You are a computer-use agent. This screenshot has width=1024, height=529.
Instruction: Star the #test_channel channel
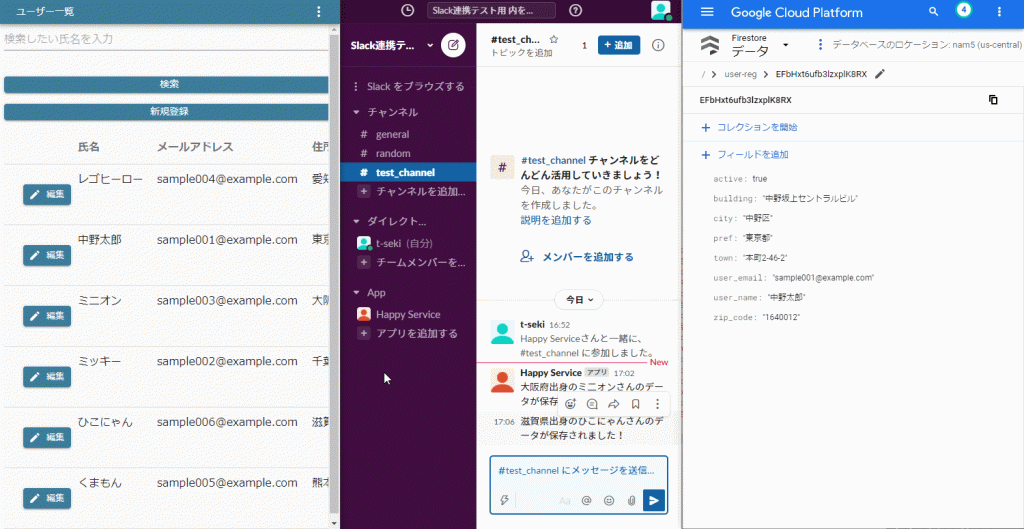[554, 39]
